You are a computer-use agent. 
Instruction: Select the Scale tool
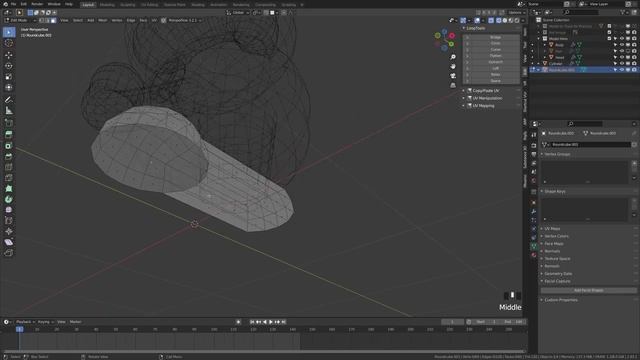[x=9, y=77]
